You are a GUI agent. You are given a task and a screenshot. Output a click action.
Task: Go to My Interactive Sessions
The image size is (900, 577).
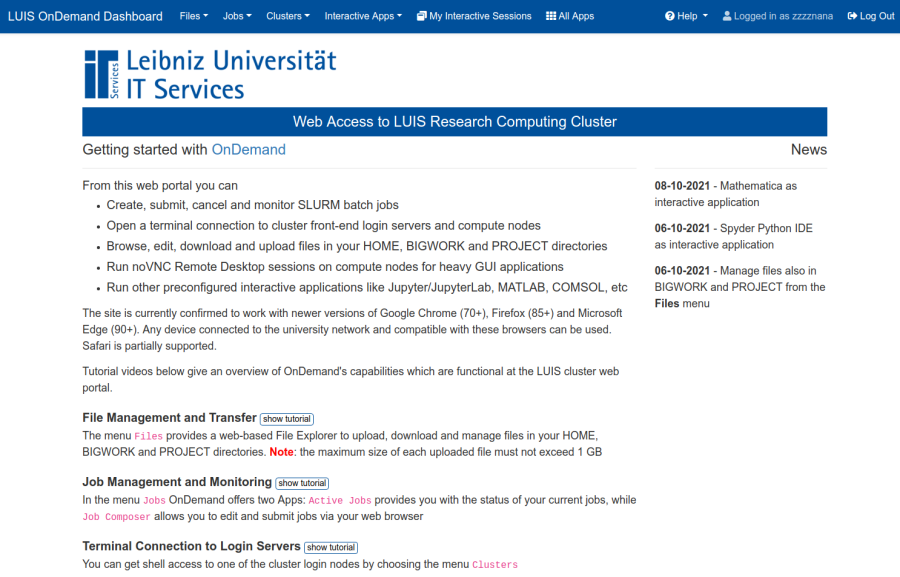(x=474, y=16)
